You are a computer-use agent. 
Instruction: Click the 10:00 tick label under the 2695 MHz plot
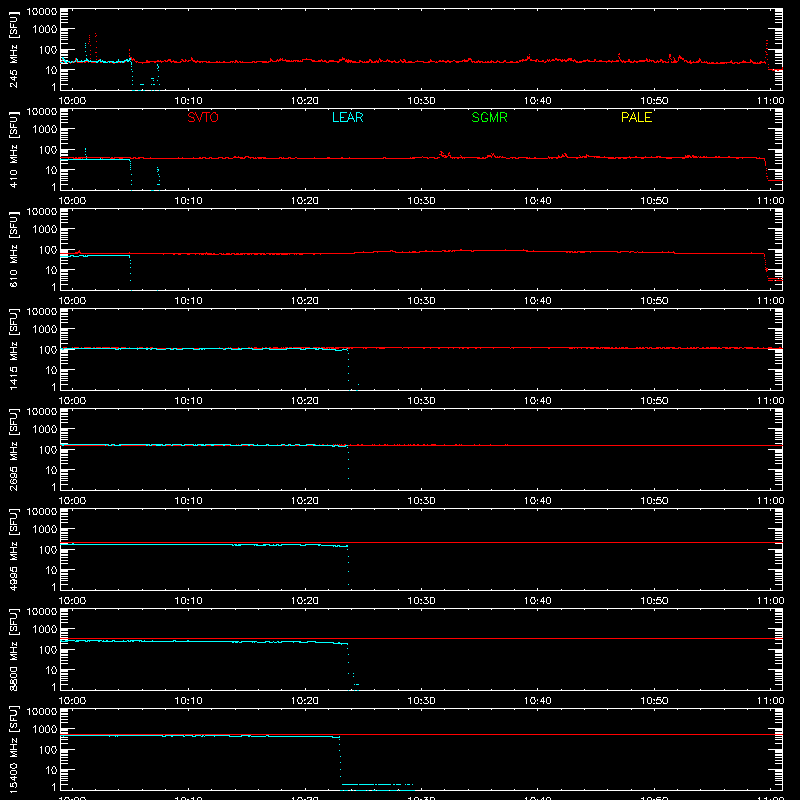[72, 501]
